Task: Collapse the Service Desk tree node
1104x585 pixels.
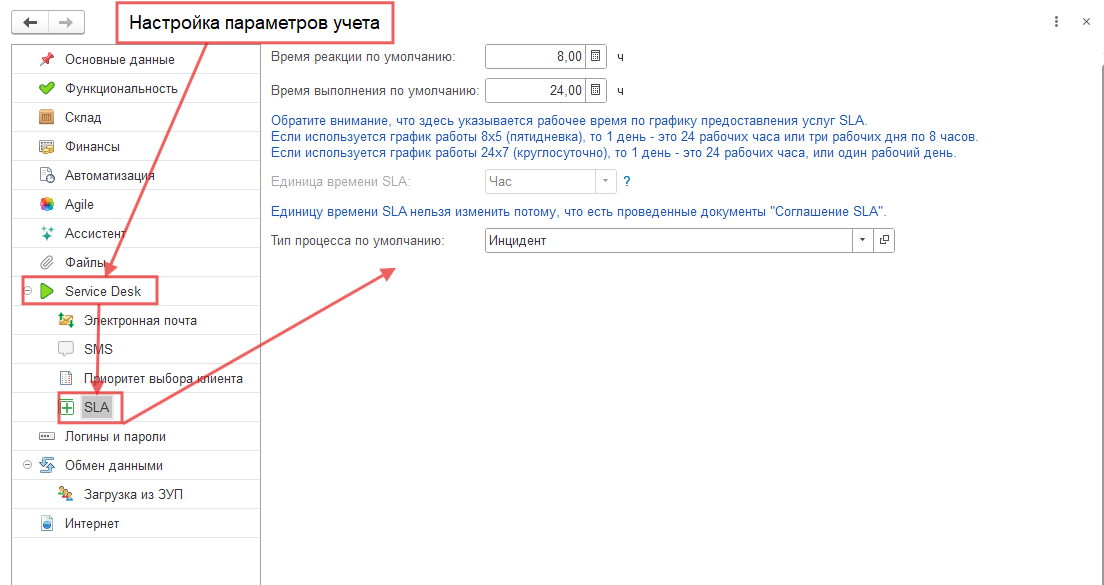Action: pyautogui.click(x=27, y=291)
